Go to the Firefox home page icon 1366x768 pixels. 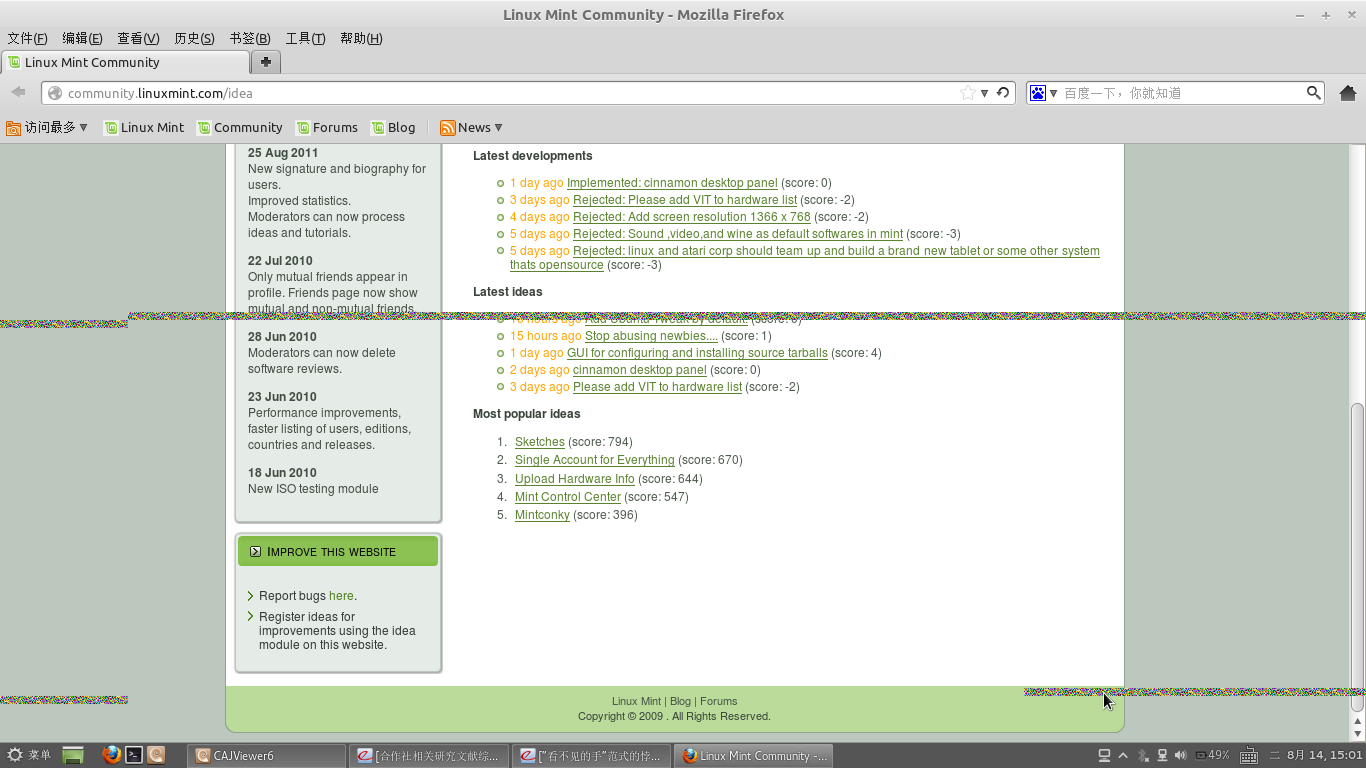[1347, 93]
